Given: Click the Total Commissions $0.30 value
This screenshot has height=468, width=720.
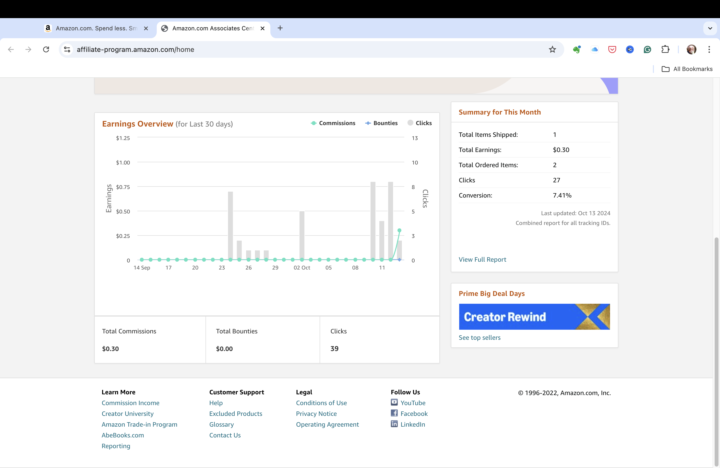Looking at the screenshot, I should point(110,349).
